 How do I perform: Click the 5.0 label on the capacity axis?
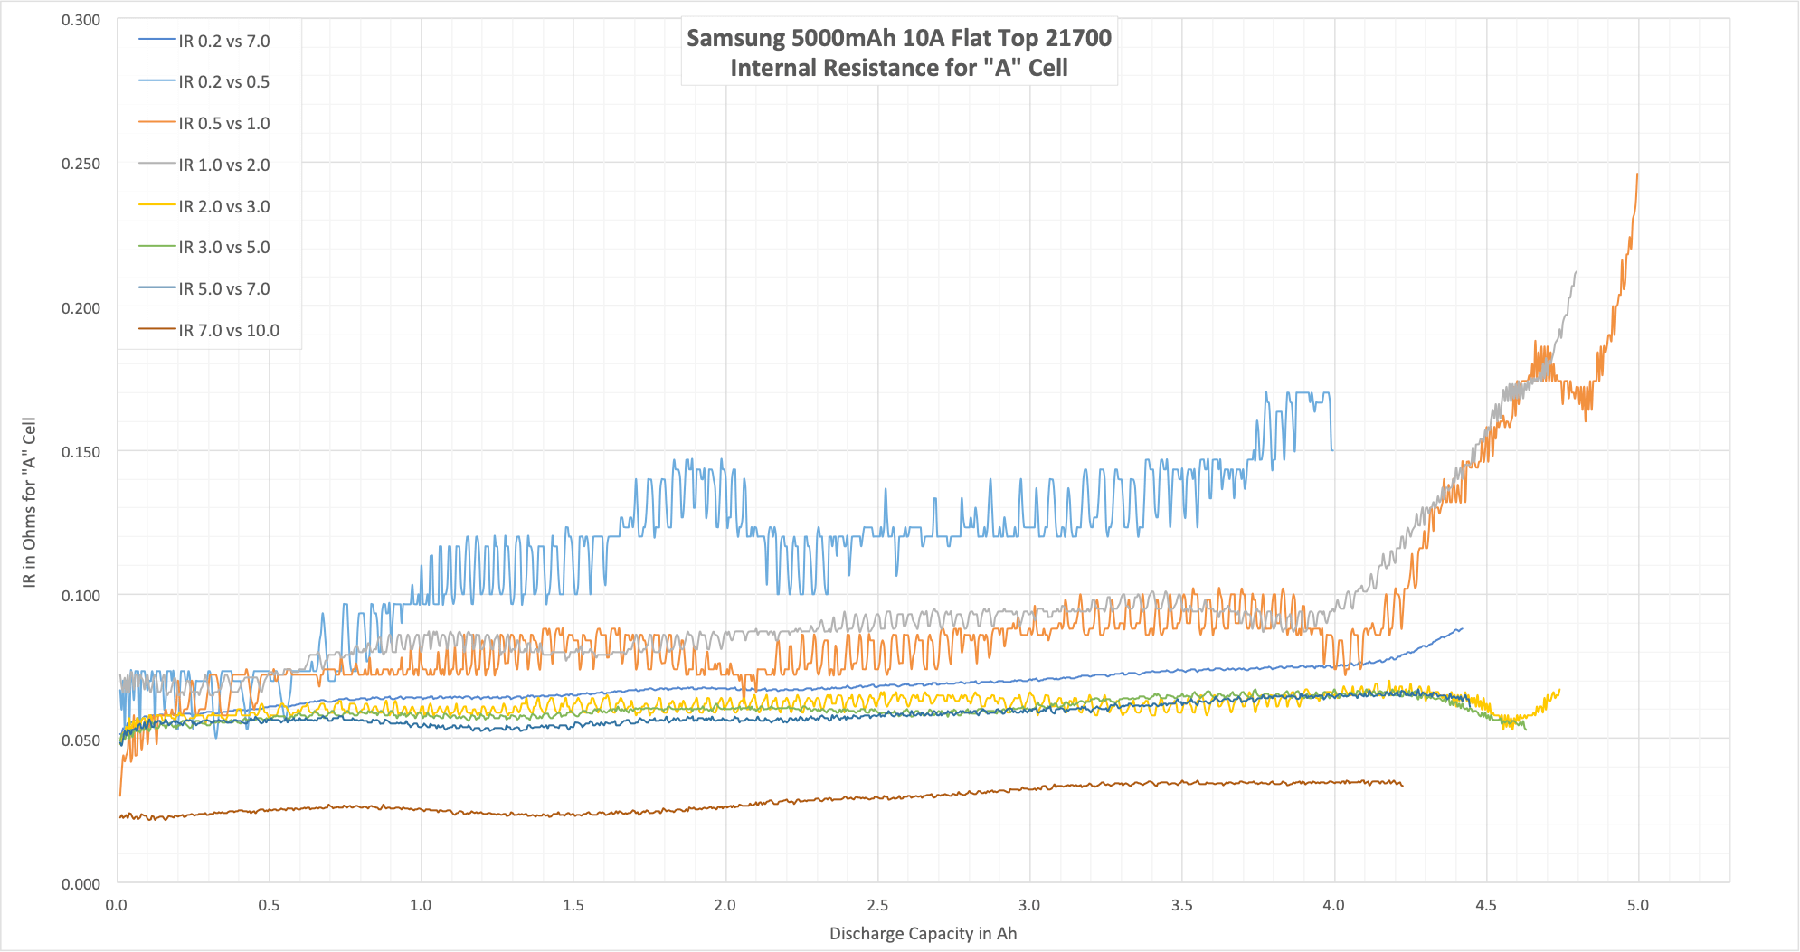pyautogui.click(x=1637, y=905)
